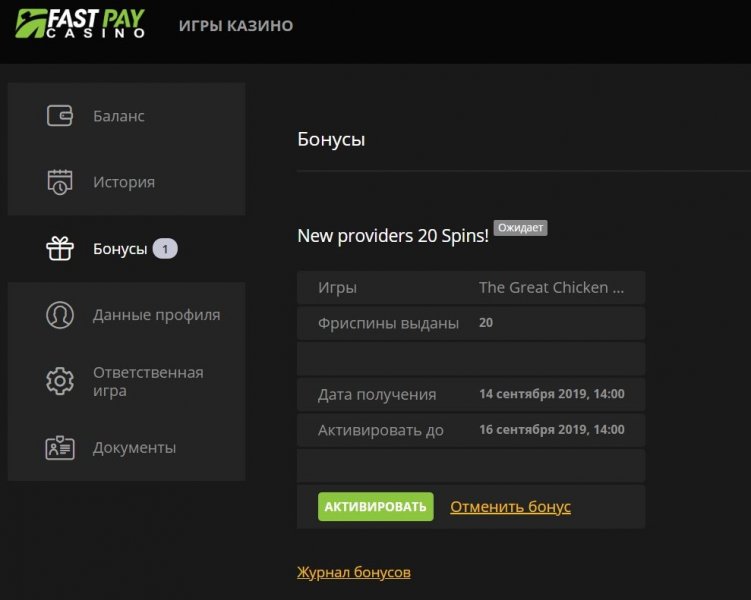Screen dimensions: 751x600
Task: Open ИГРЫ КАЗИНО in the top navigation
Action: 236,26
